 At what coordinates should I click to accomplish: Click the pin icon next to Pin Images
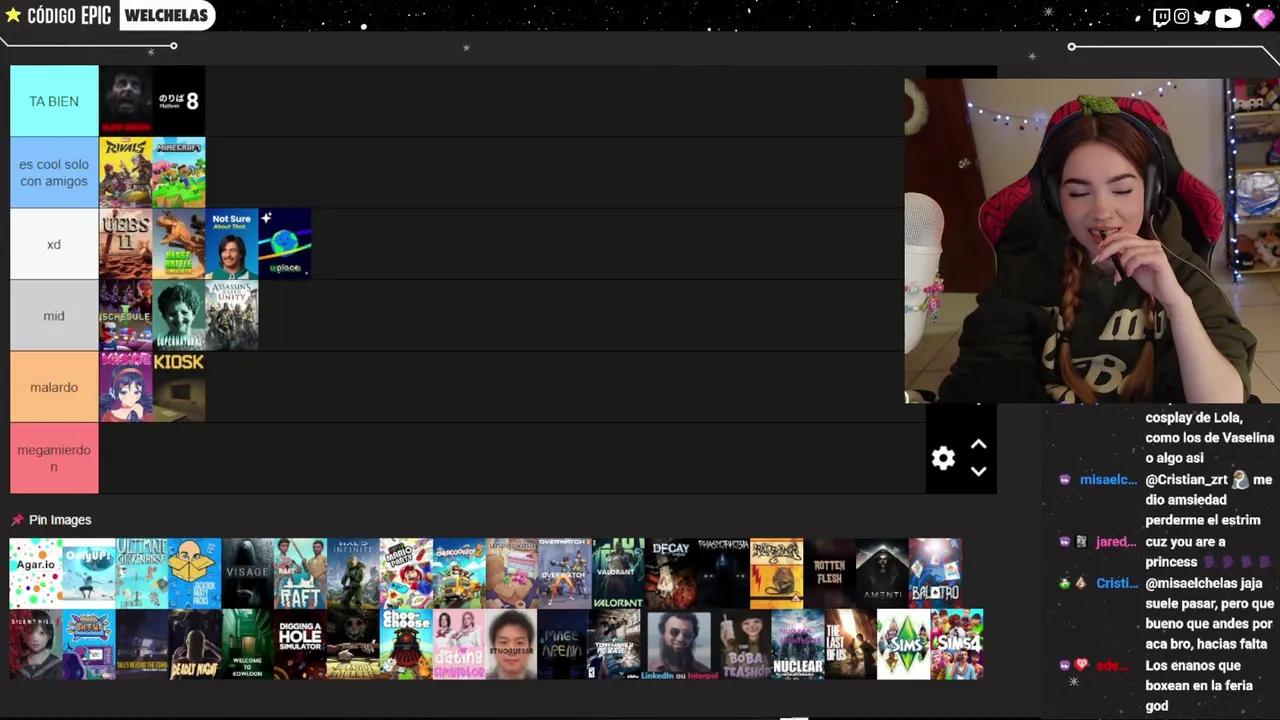click(17, 520)
